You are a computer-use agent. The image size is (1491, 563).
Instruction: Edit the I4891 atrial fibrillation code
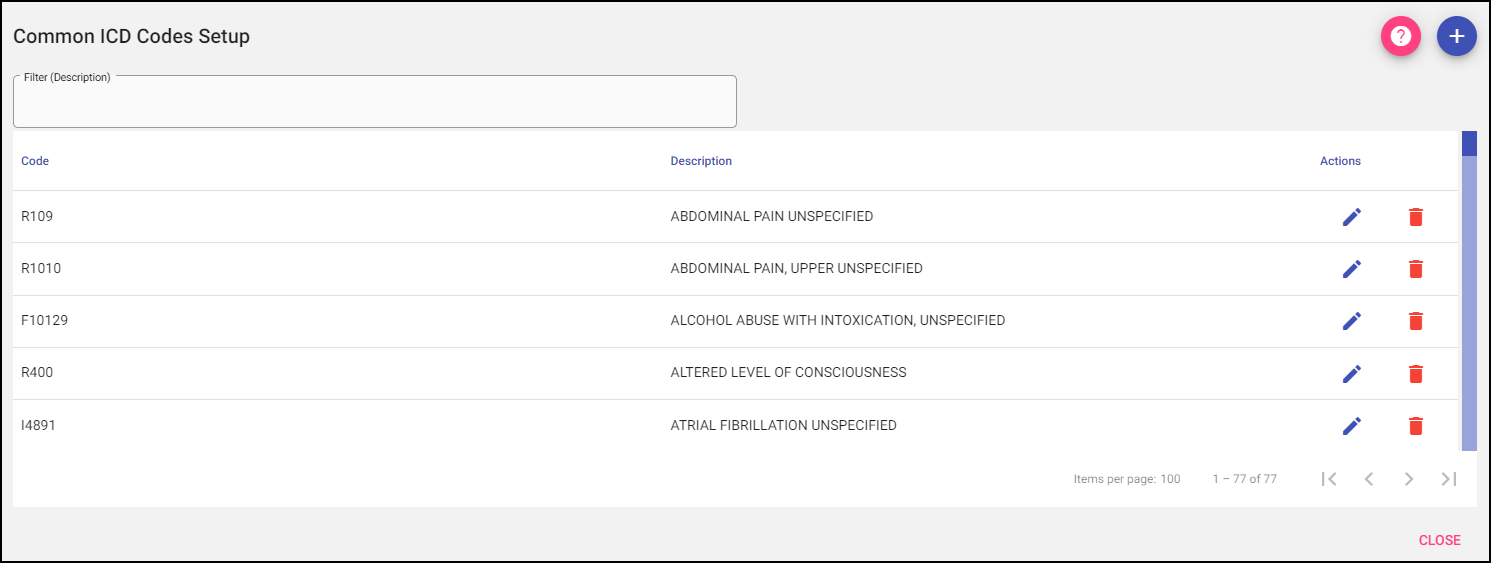coord(1352,426)
